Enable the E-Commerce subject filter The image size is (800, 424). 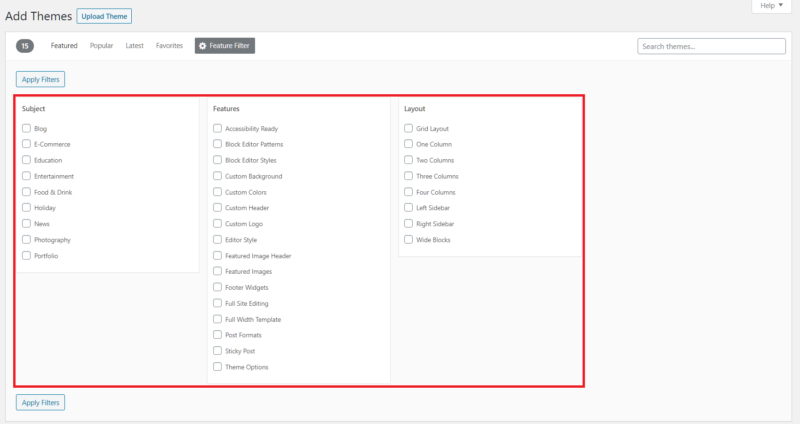pos(27,144)
